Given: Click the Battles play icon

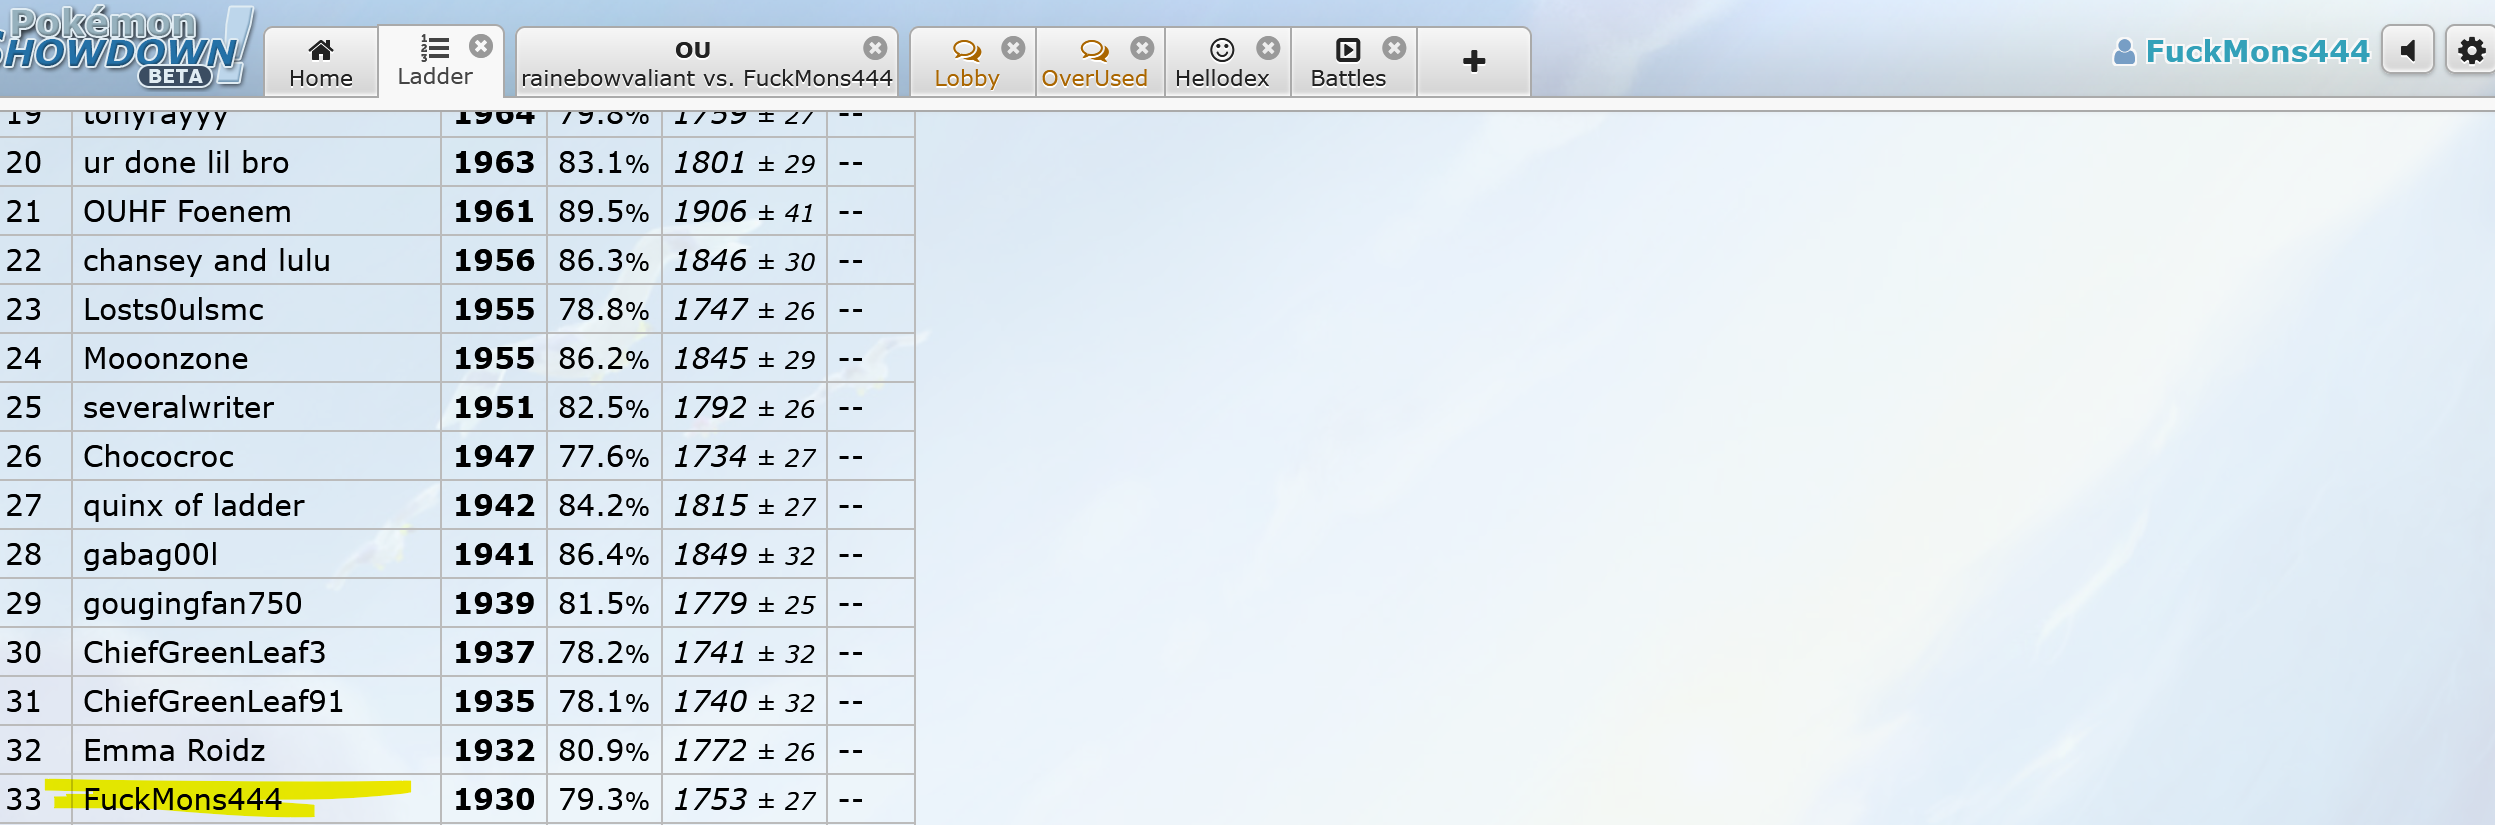Looking at the screenshot, I should coord(1348,50).
